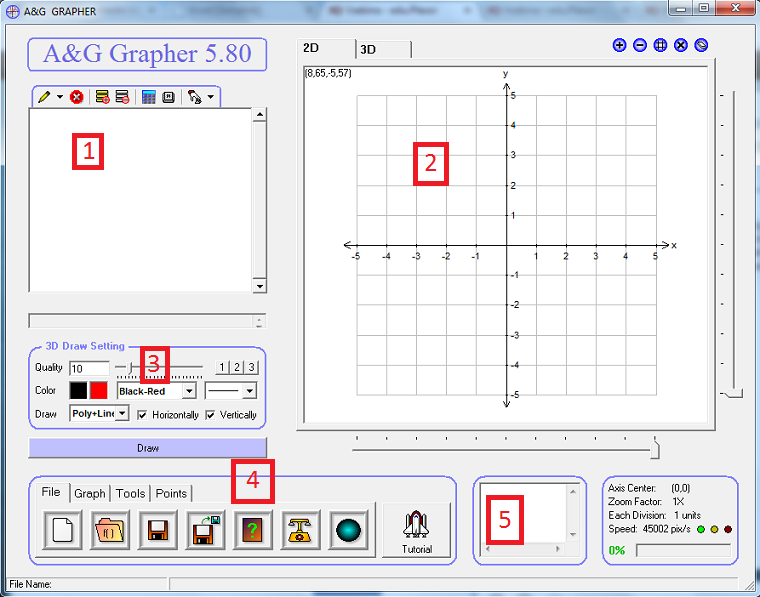Screen dimensions: 760x597
Task: Open the Graph tab
Action: coord(89,493)
